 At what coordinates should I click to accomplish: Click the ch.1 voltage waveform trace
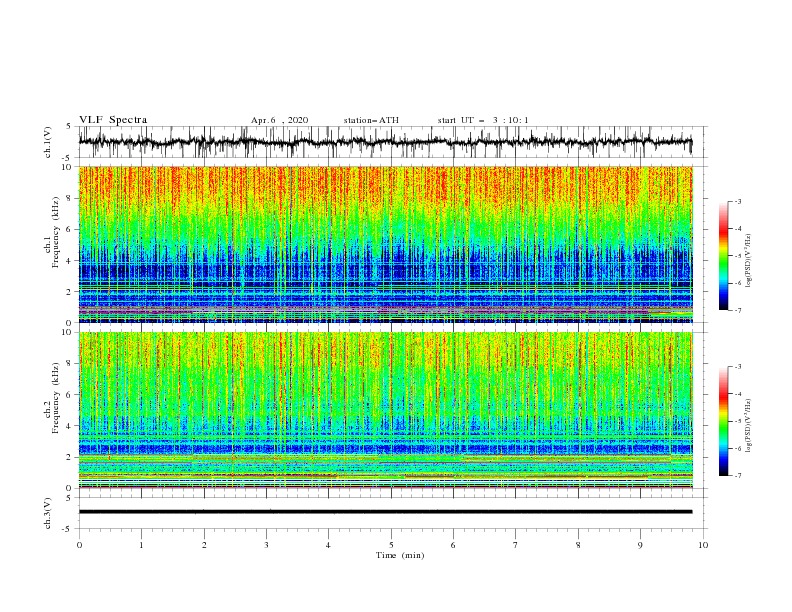pos(385,142)
